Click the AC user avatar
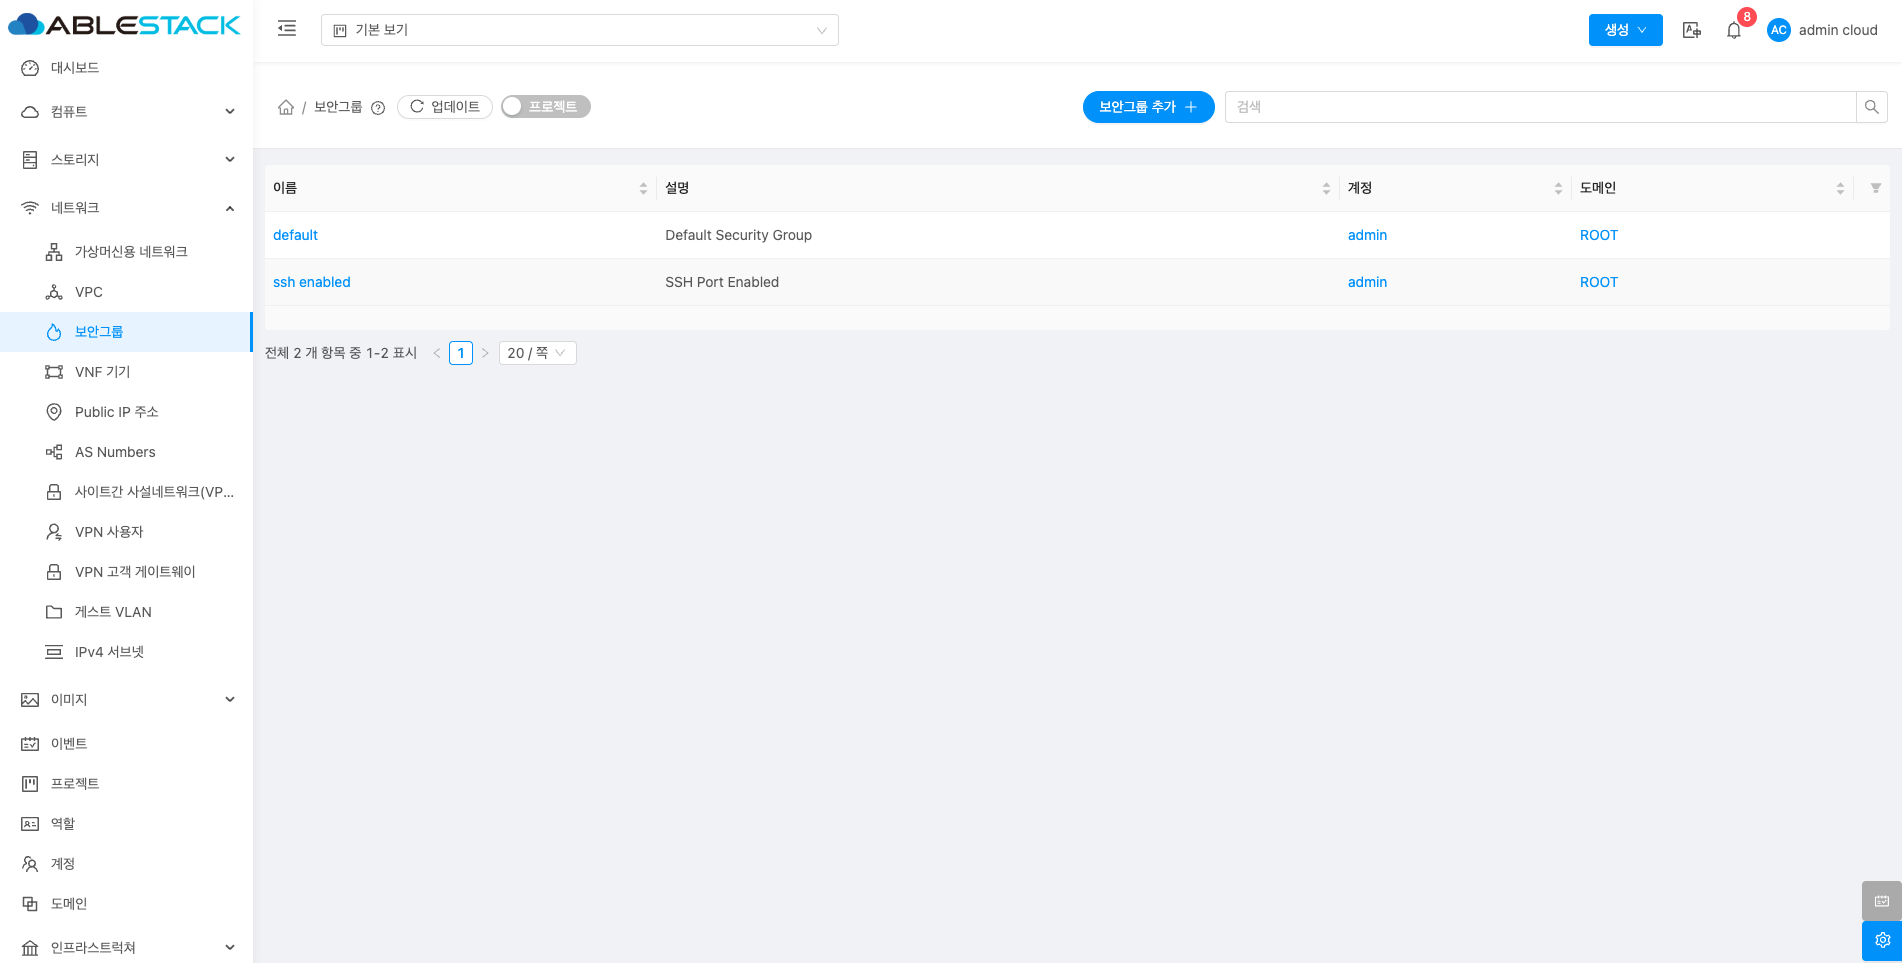Viewport: 1902px width, 963px height. pos(1779,30)
